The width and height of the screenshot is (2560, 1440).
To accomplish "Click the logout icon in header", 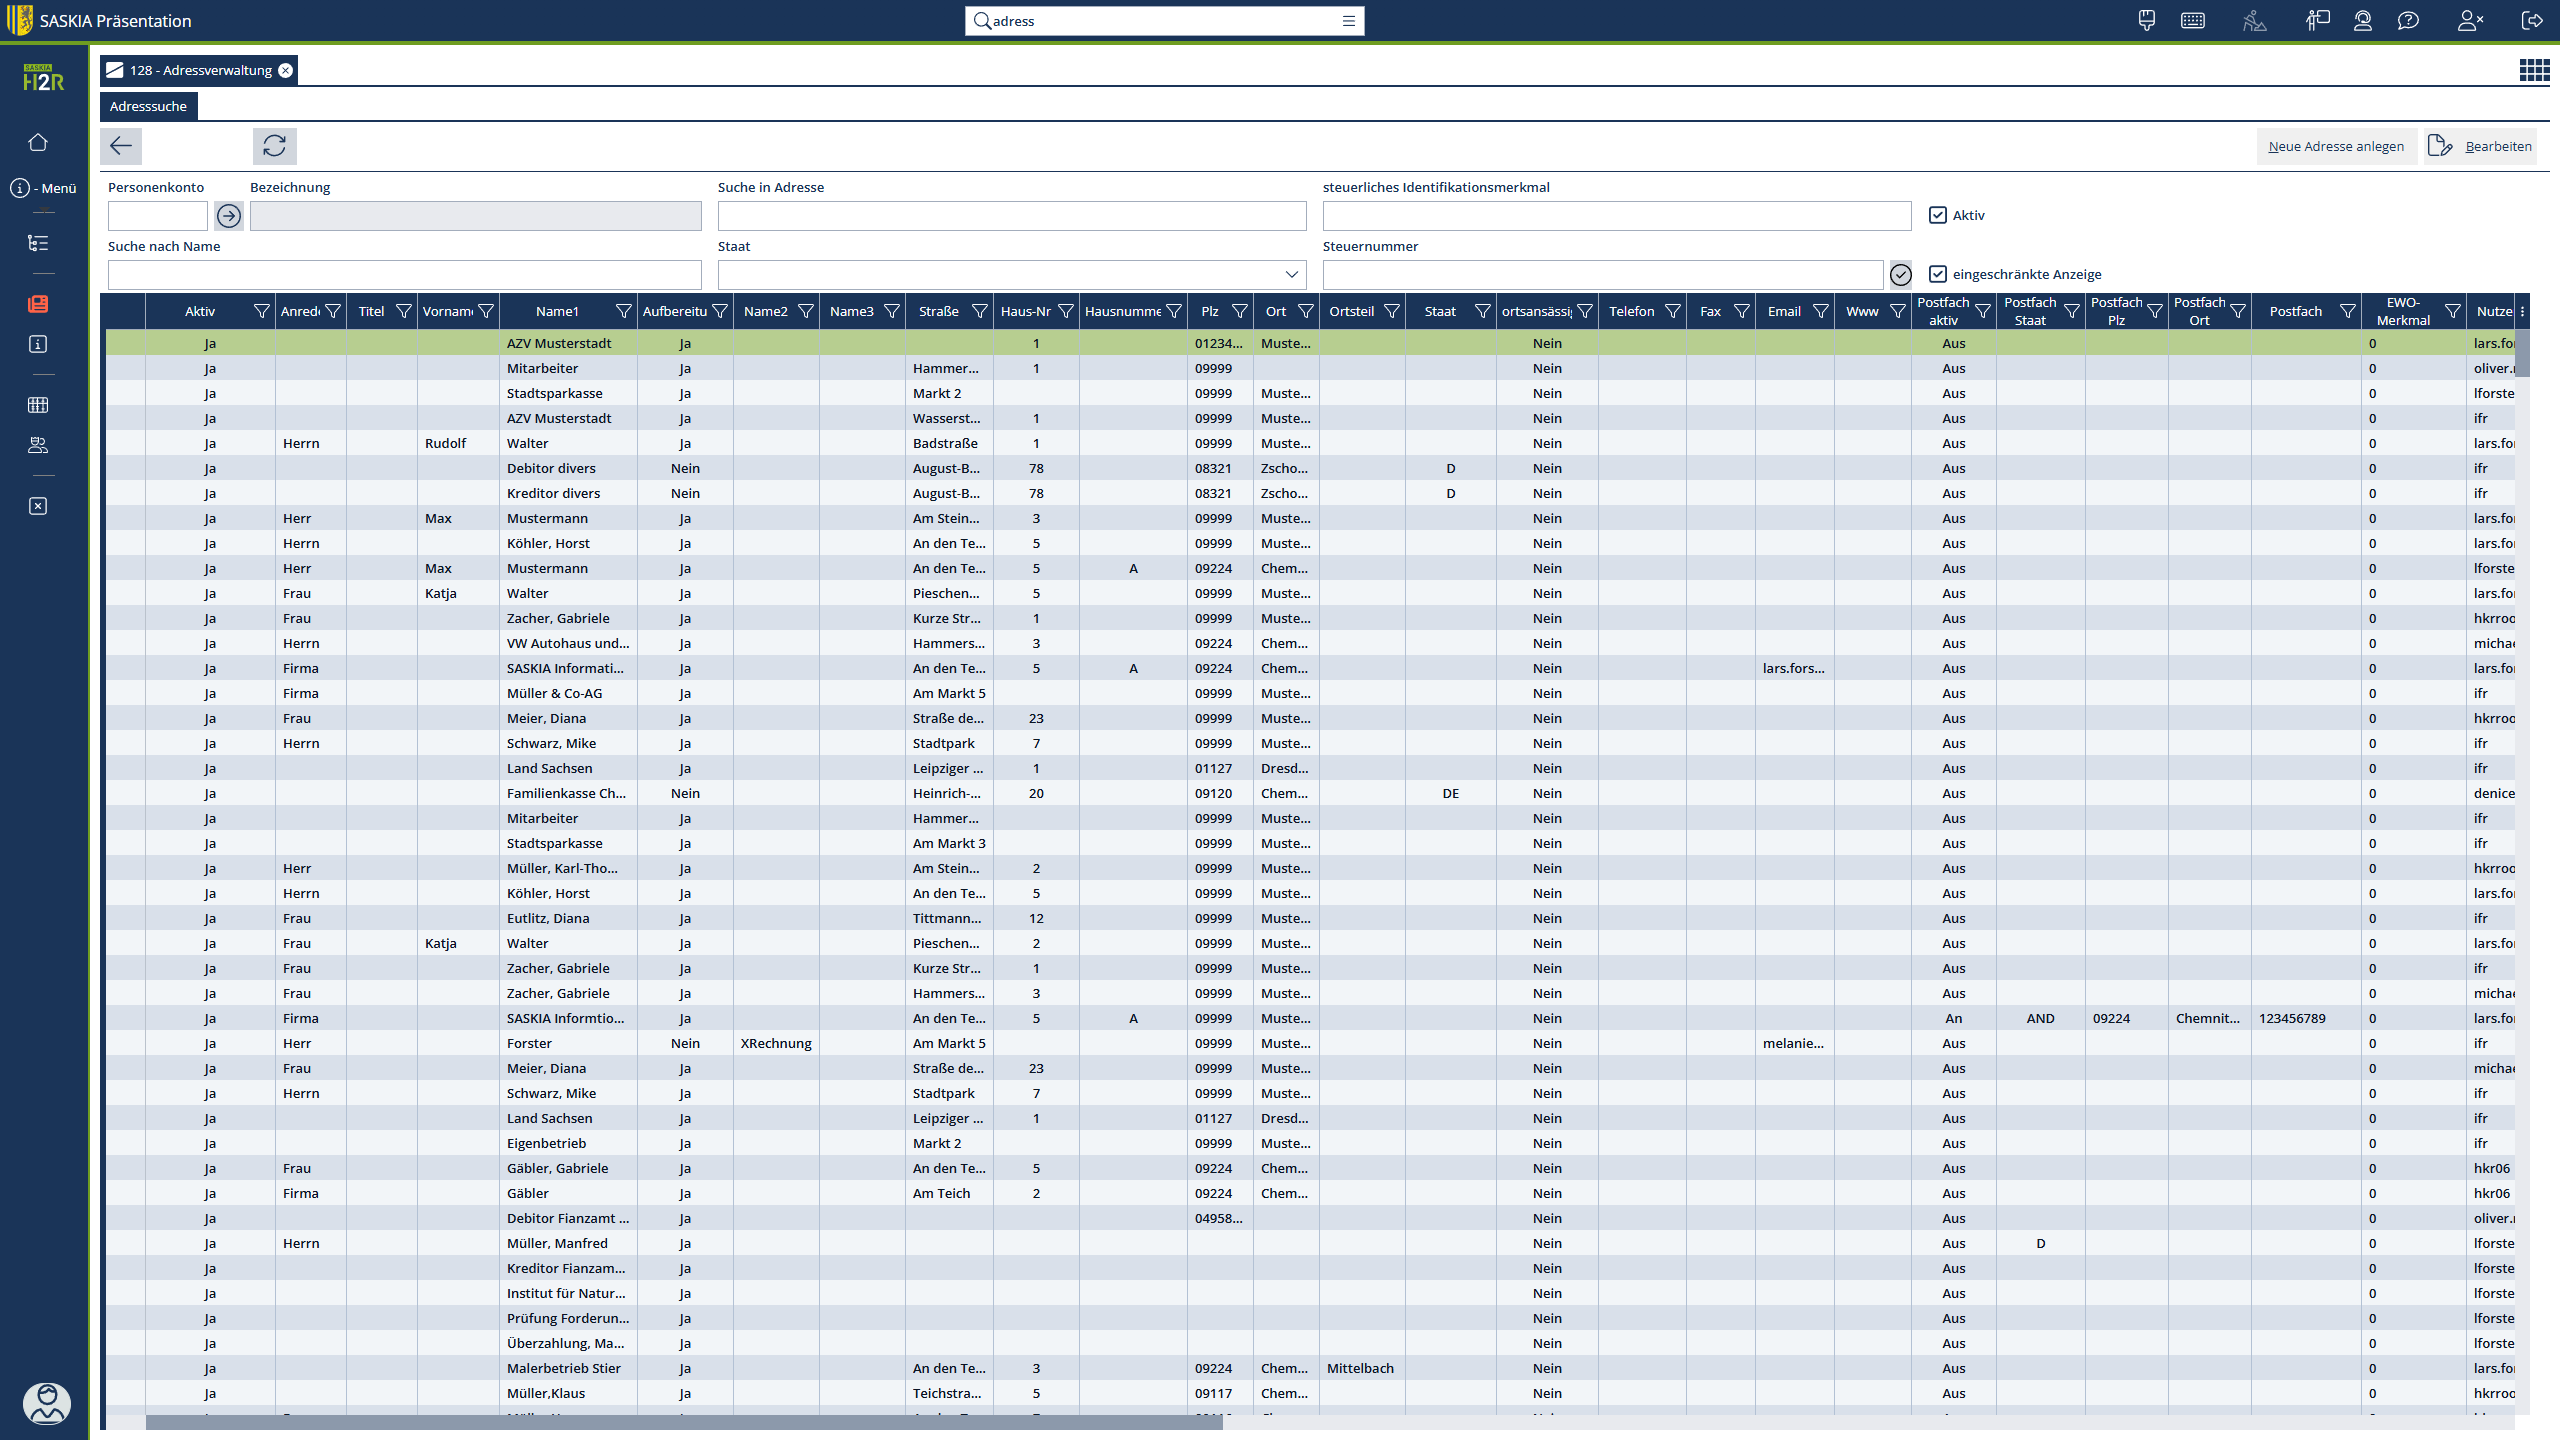I will coord(2532,20).
